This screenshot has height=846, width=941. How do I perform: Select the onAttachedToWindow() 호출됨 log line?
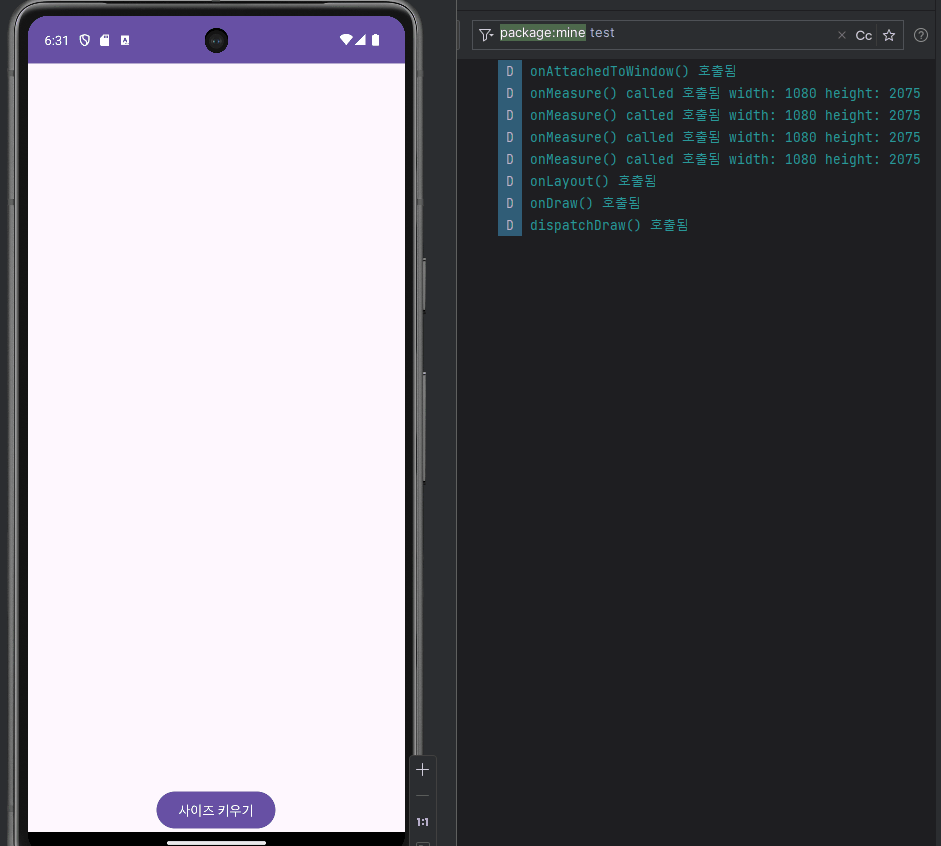(633, 71)
